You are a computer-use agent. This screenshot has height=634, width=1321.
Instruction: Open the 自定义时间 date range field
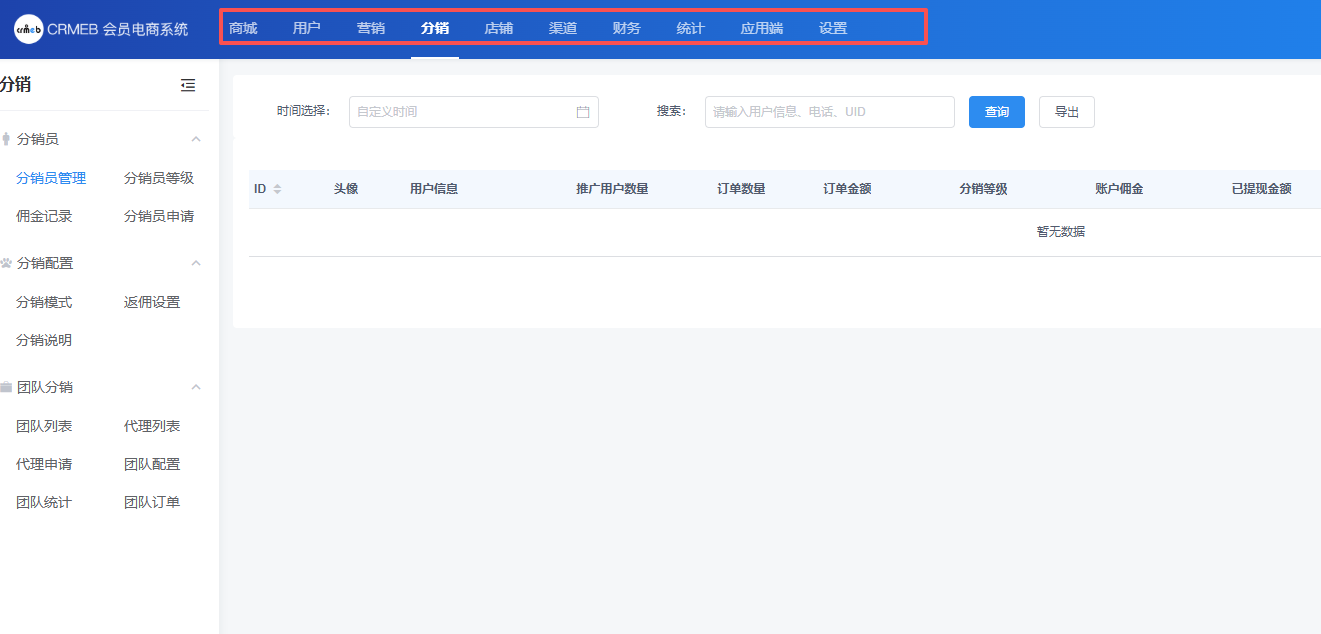[x=460, y=112]
